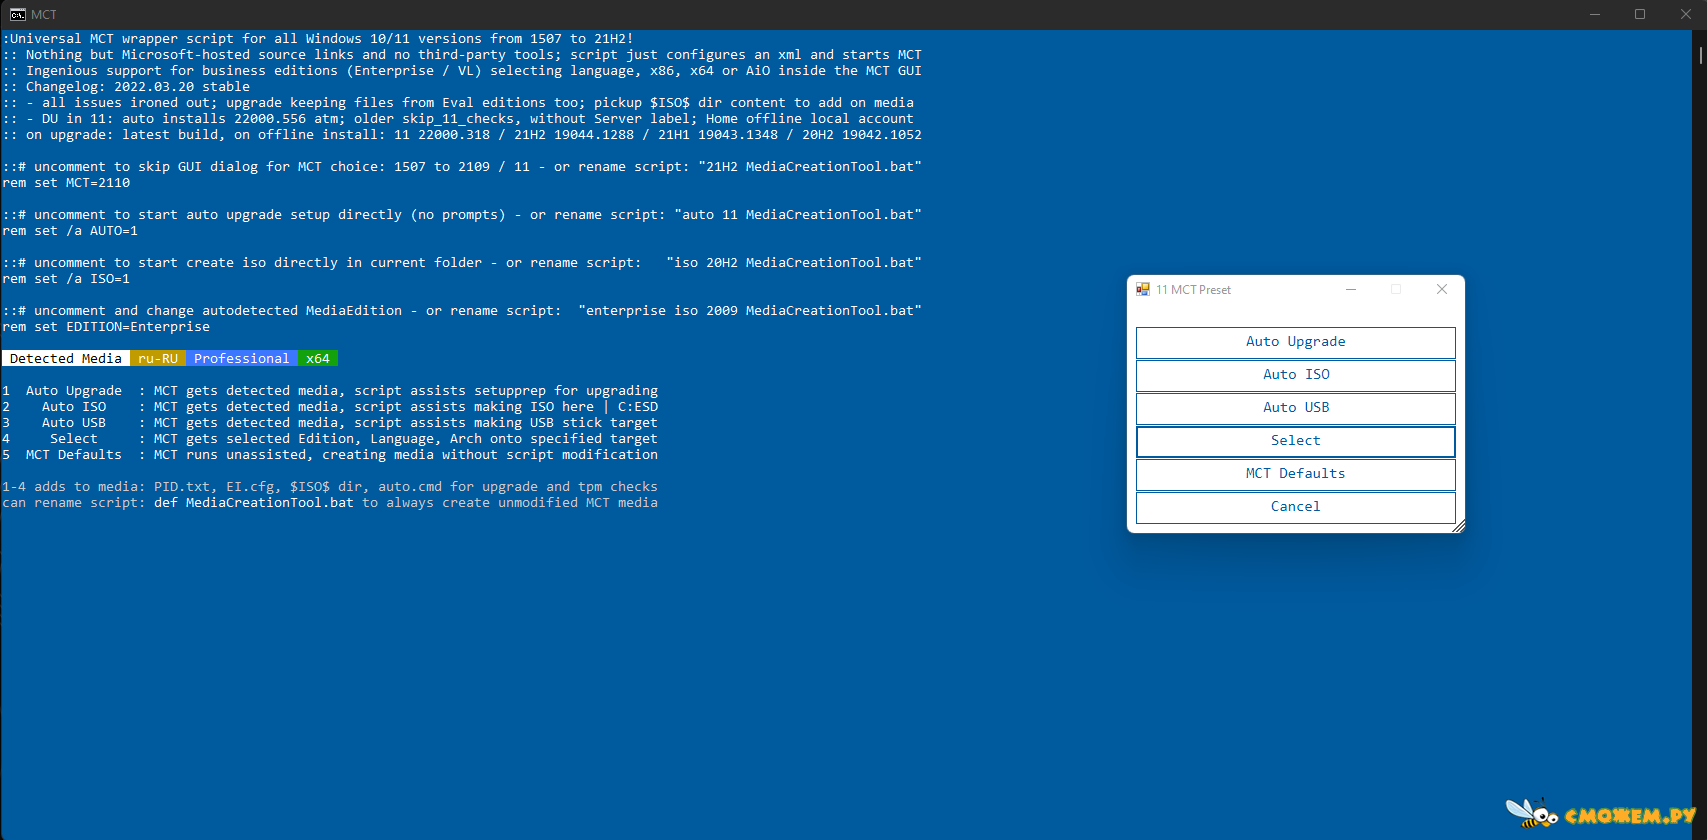1707x840 pixels.
Task: Minimize the MCT console window
Action: point(1595,14)
